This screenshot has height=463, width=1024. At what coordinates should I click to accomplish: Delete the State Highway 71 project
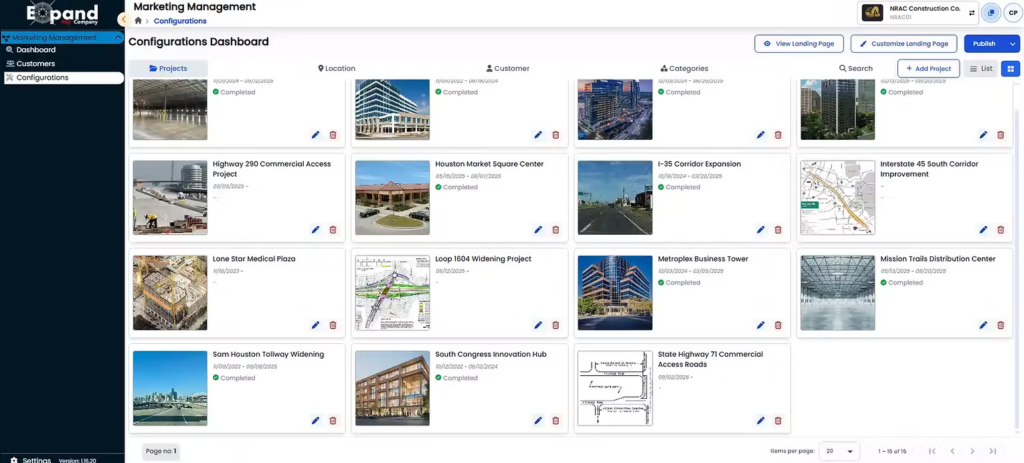[778, 421]
